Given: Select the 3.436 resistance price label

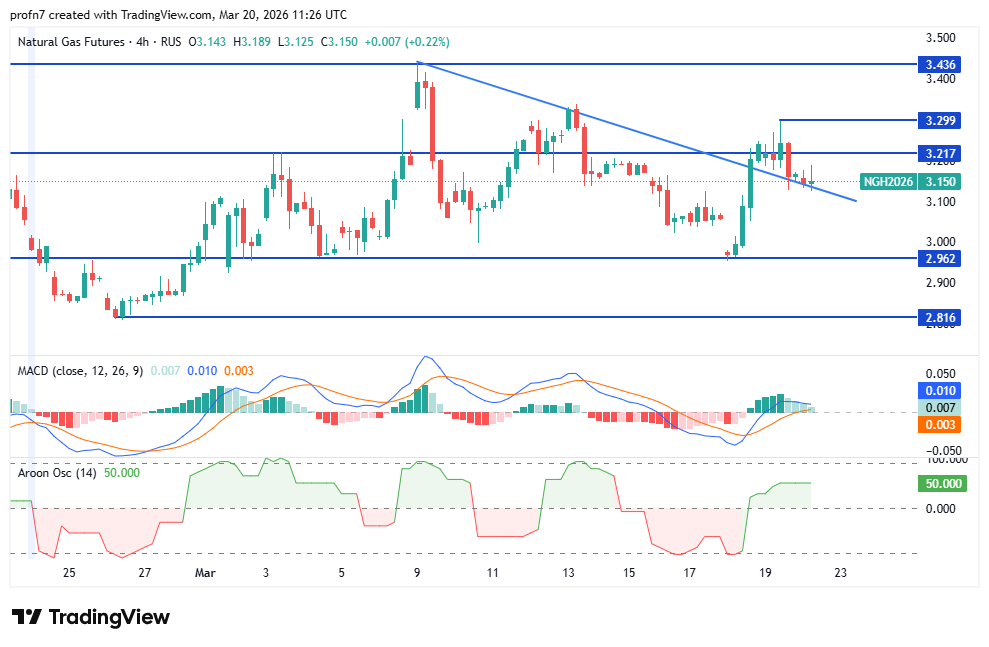Looking at the screenshot, I should [942, 64].
